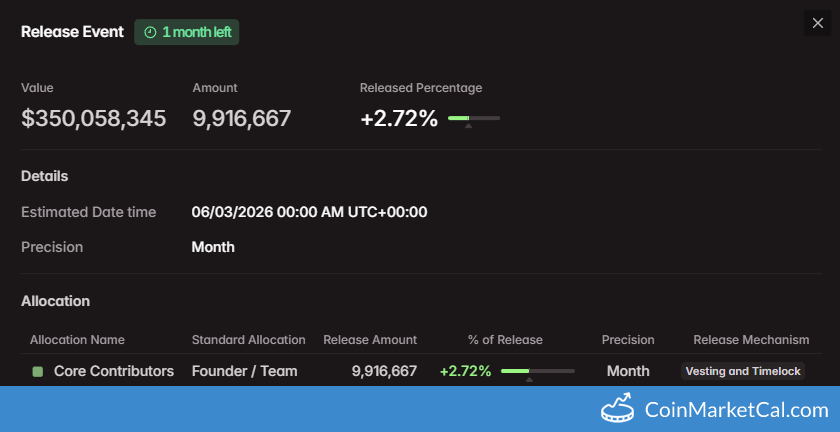Click the '1 month left' badge text
Image resolution: width=840 pixels, height=432 pixels.
pyautogui.click(x=196, y=32)
